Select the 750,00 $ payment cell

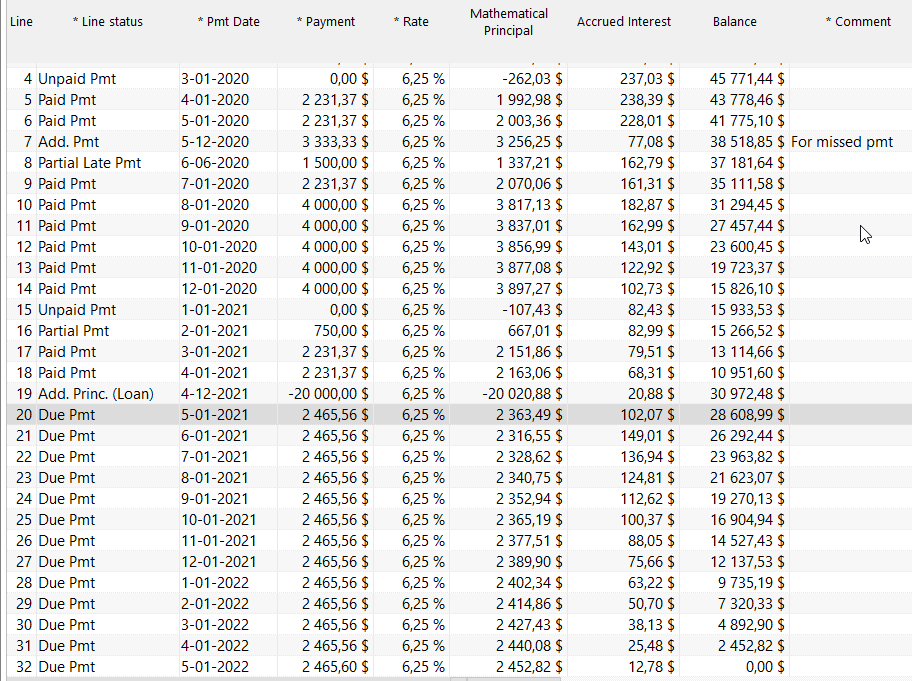point(325,331)
